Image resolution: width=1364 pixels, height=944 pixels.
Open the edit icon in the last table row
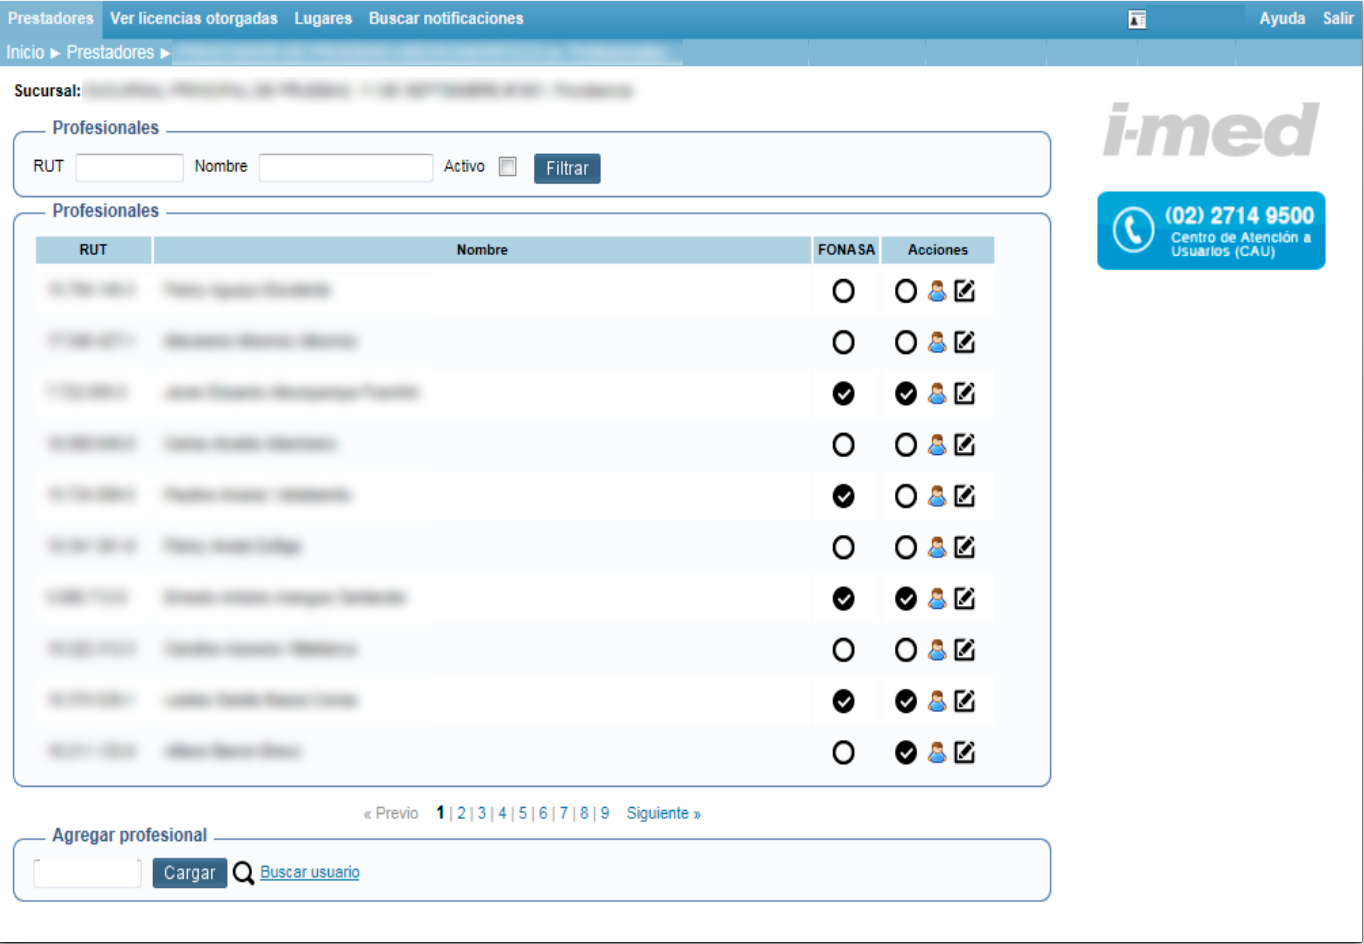tap(964, 752)
